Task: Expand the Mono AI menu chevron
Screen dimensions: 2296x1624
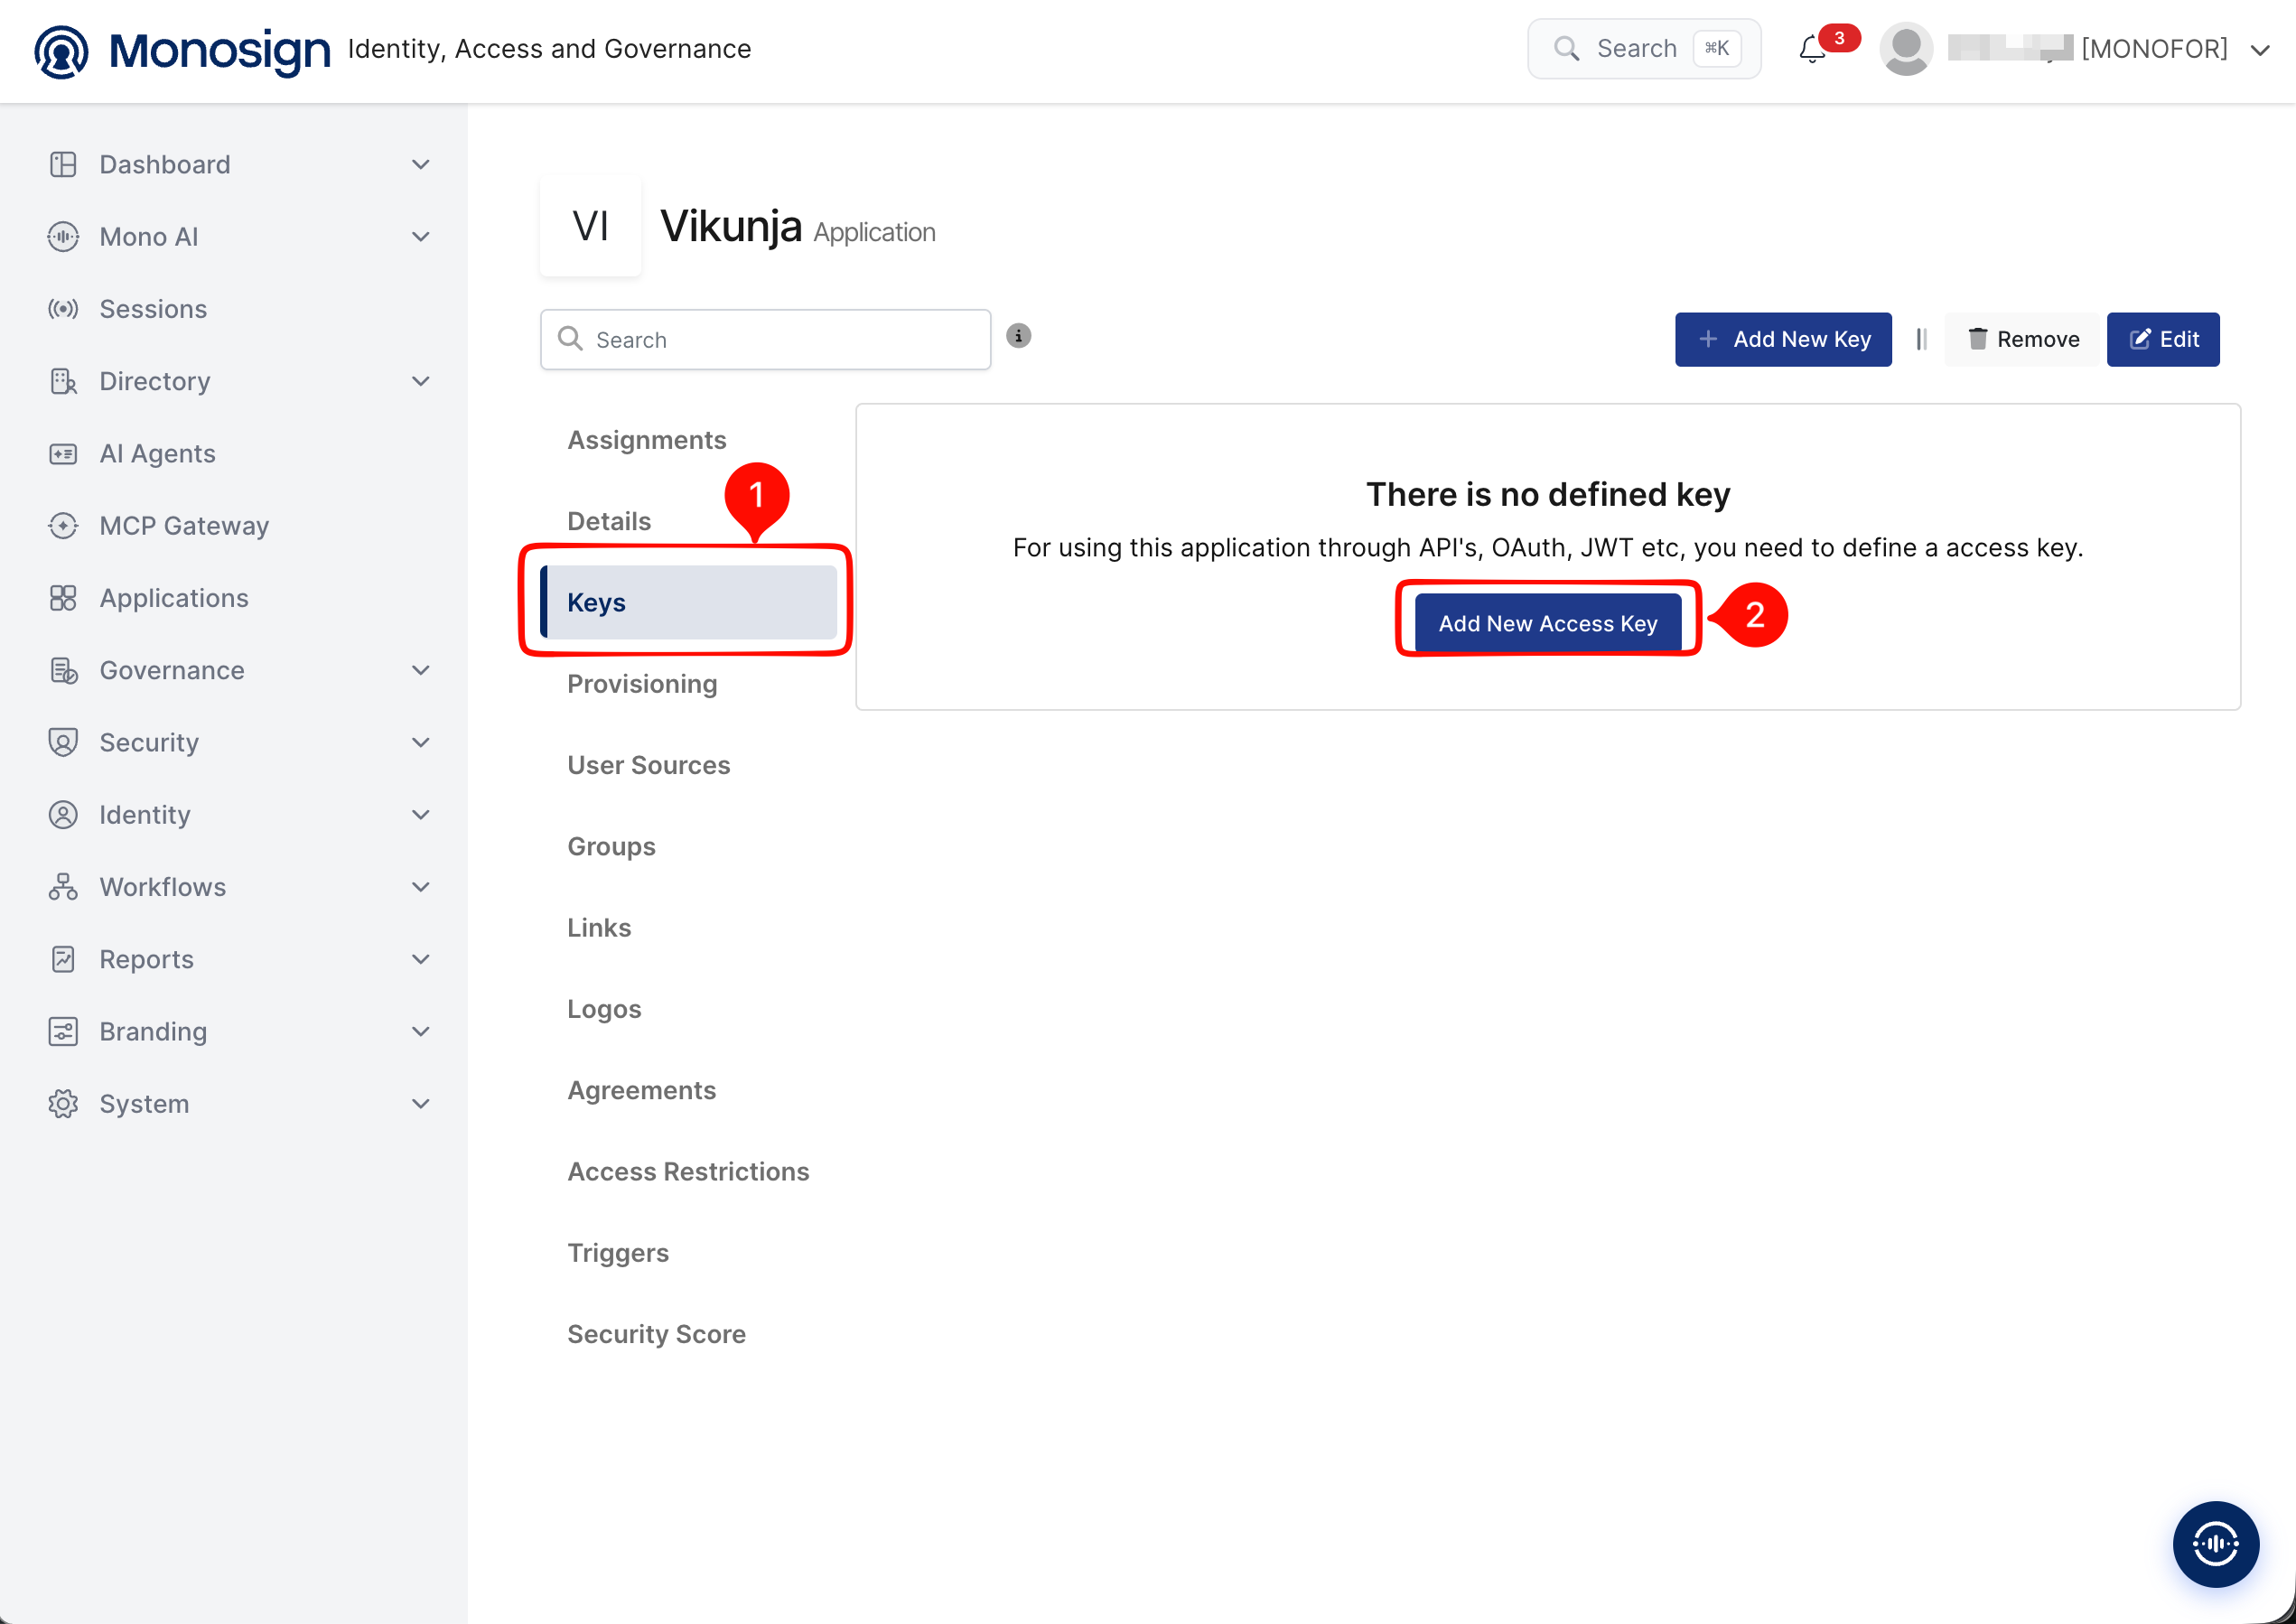Action: coord(421,237)
